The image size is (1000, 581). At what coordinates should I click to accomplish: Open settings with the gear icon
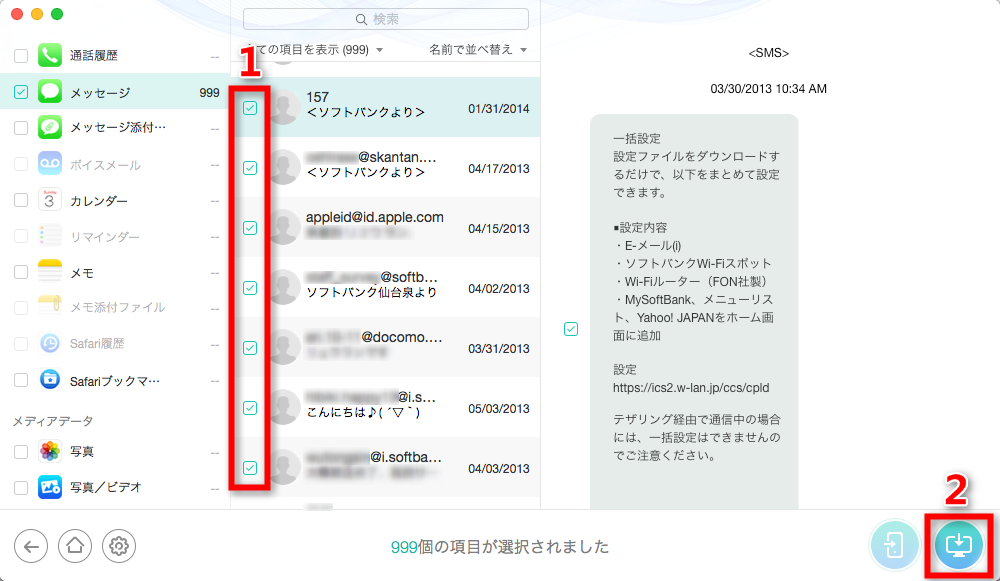119,547
